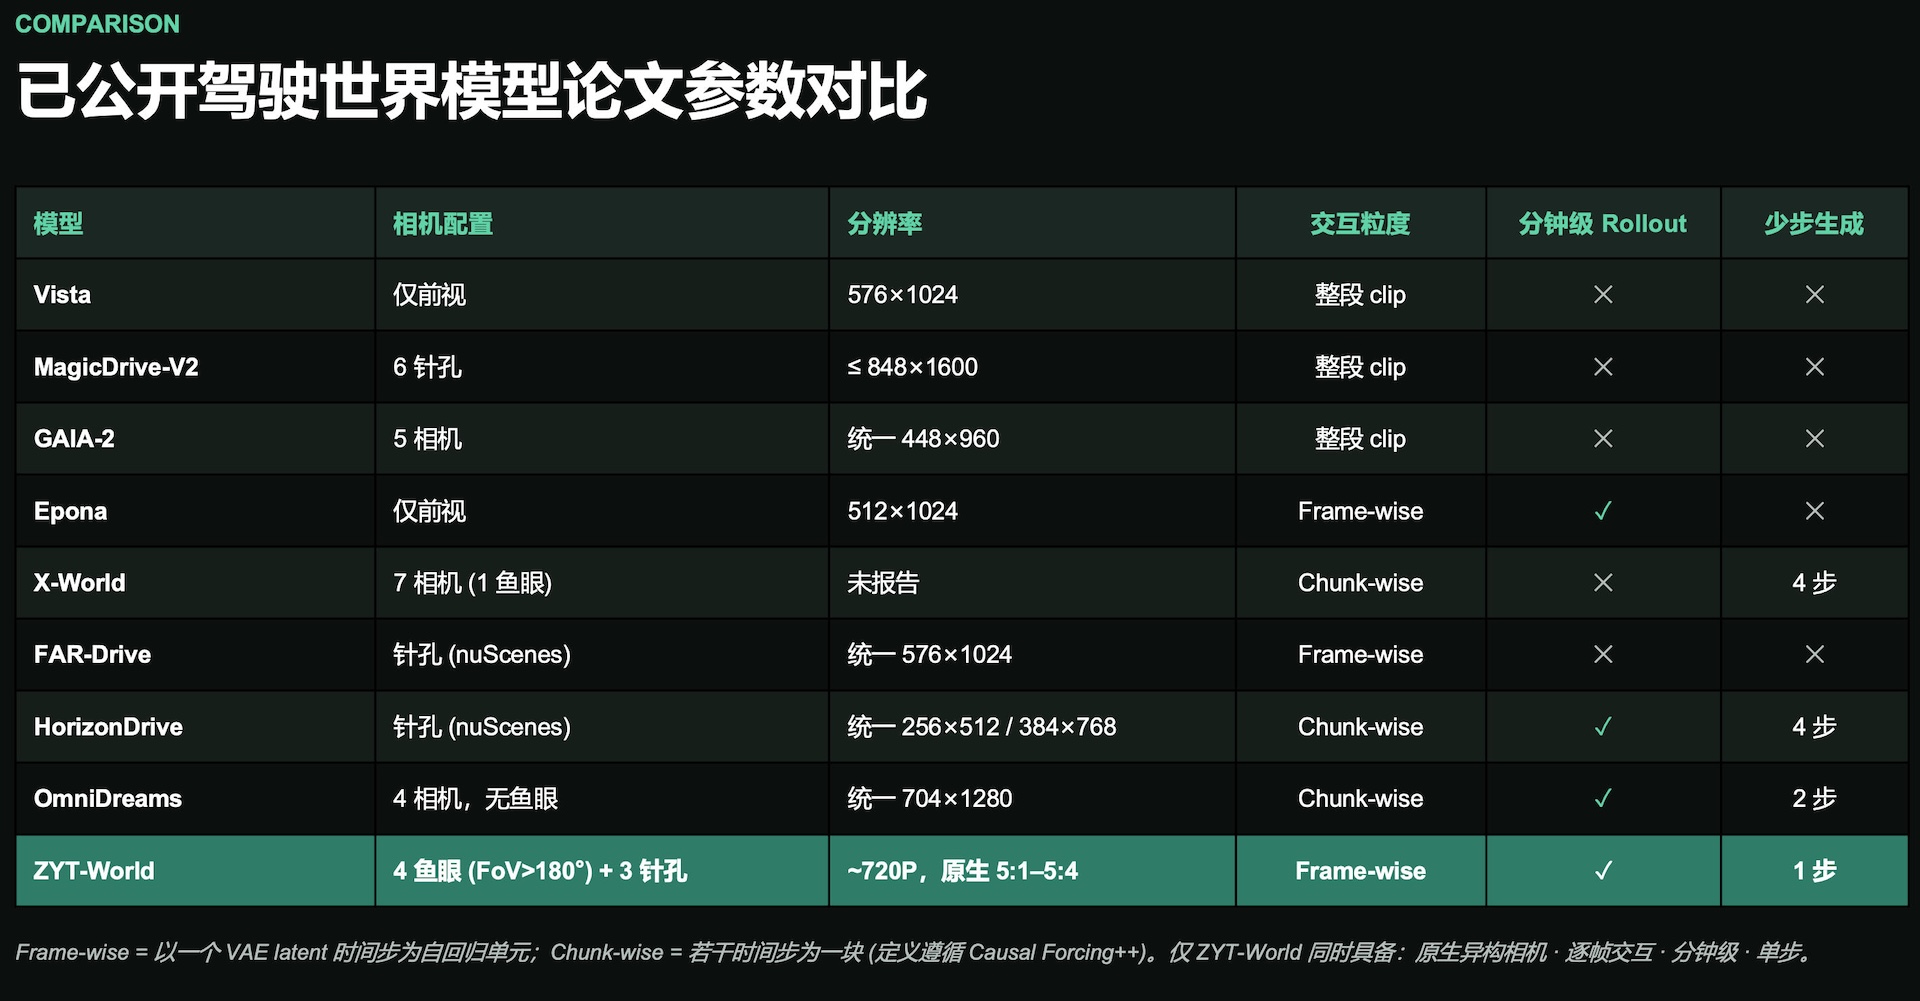The width and height of the screenshot is (1920, 1001).
Task: Click the ZYT-World row Rollout checkmark
Action: pos(1603,871)
